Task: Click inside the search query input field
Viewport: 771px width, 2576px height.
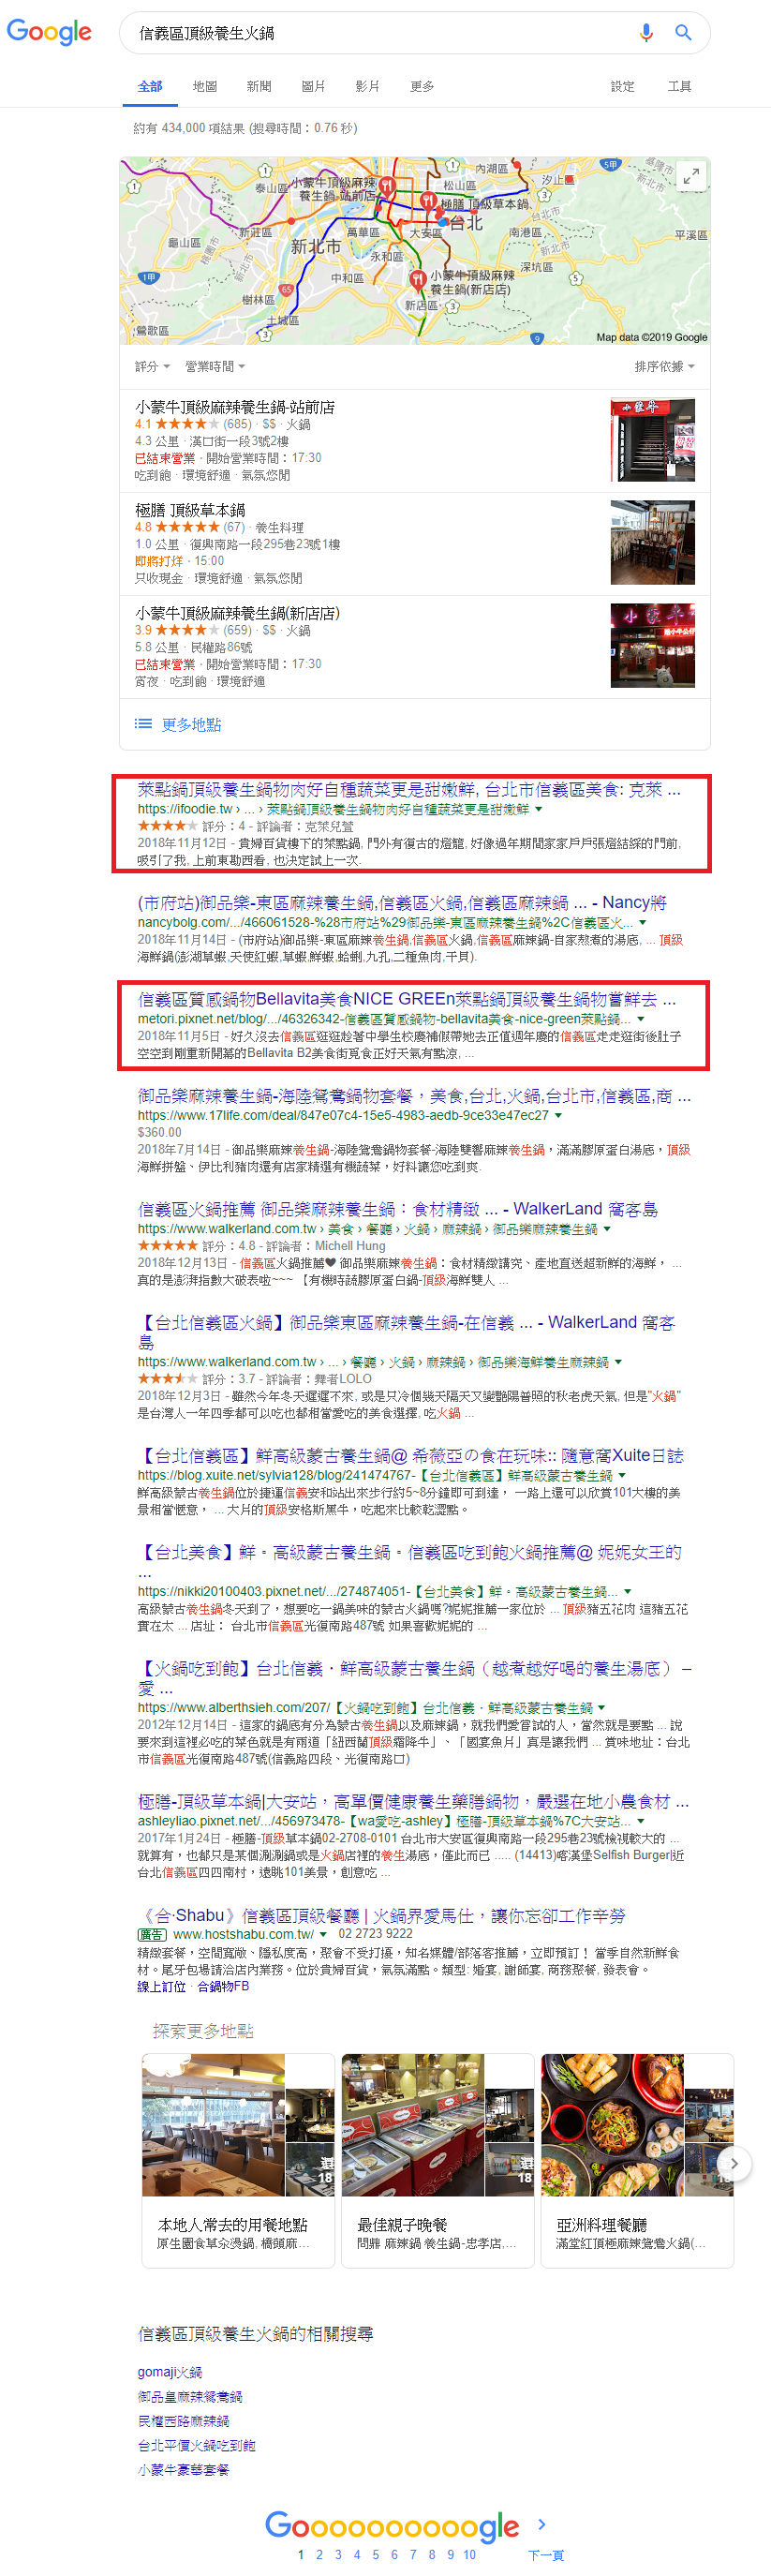Action: coord(380,33)
